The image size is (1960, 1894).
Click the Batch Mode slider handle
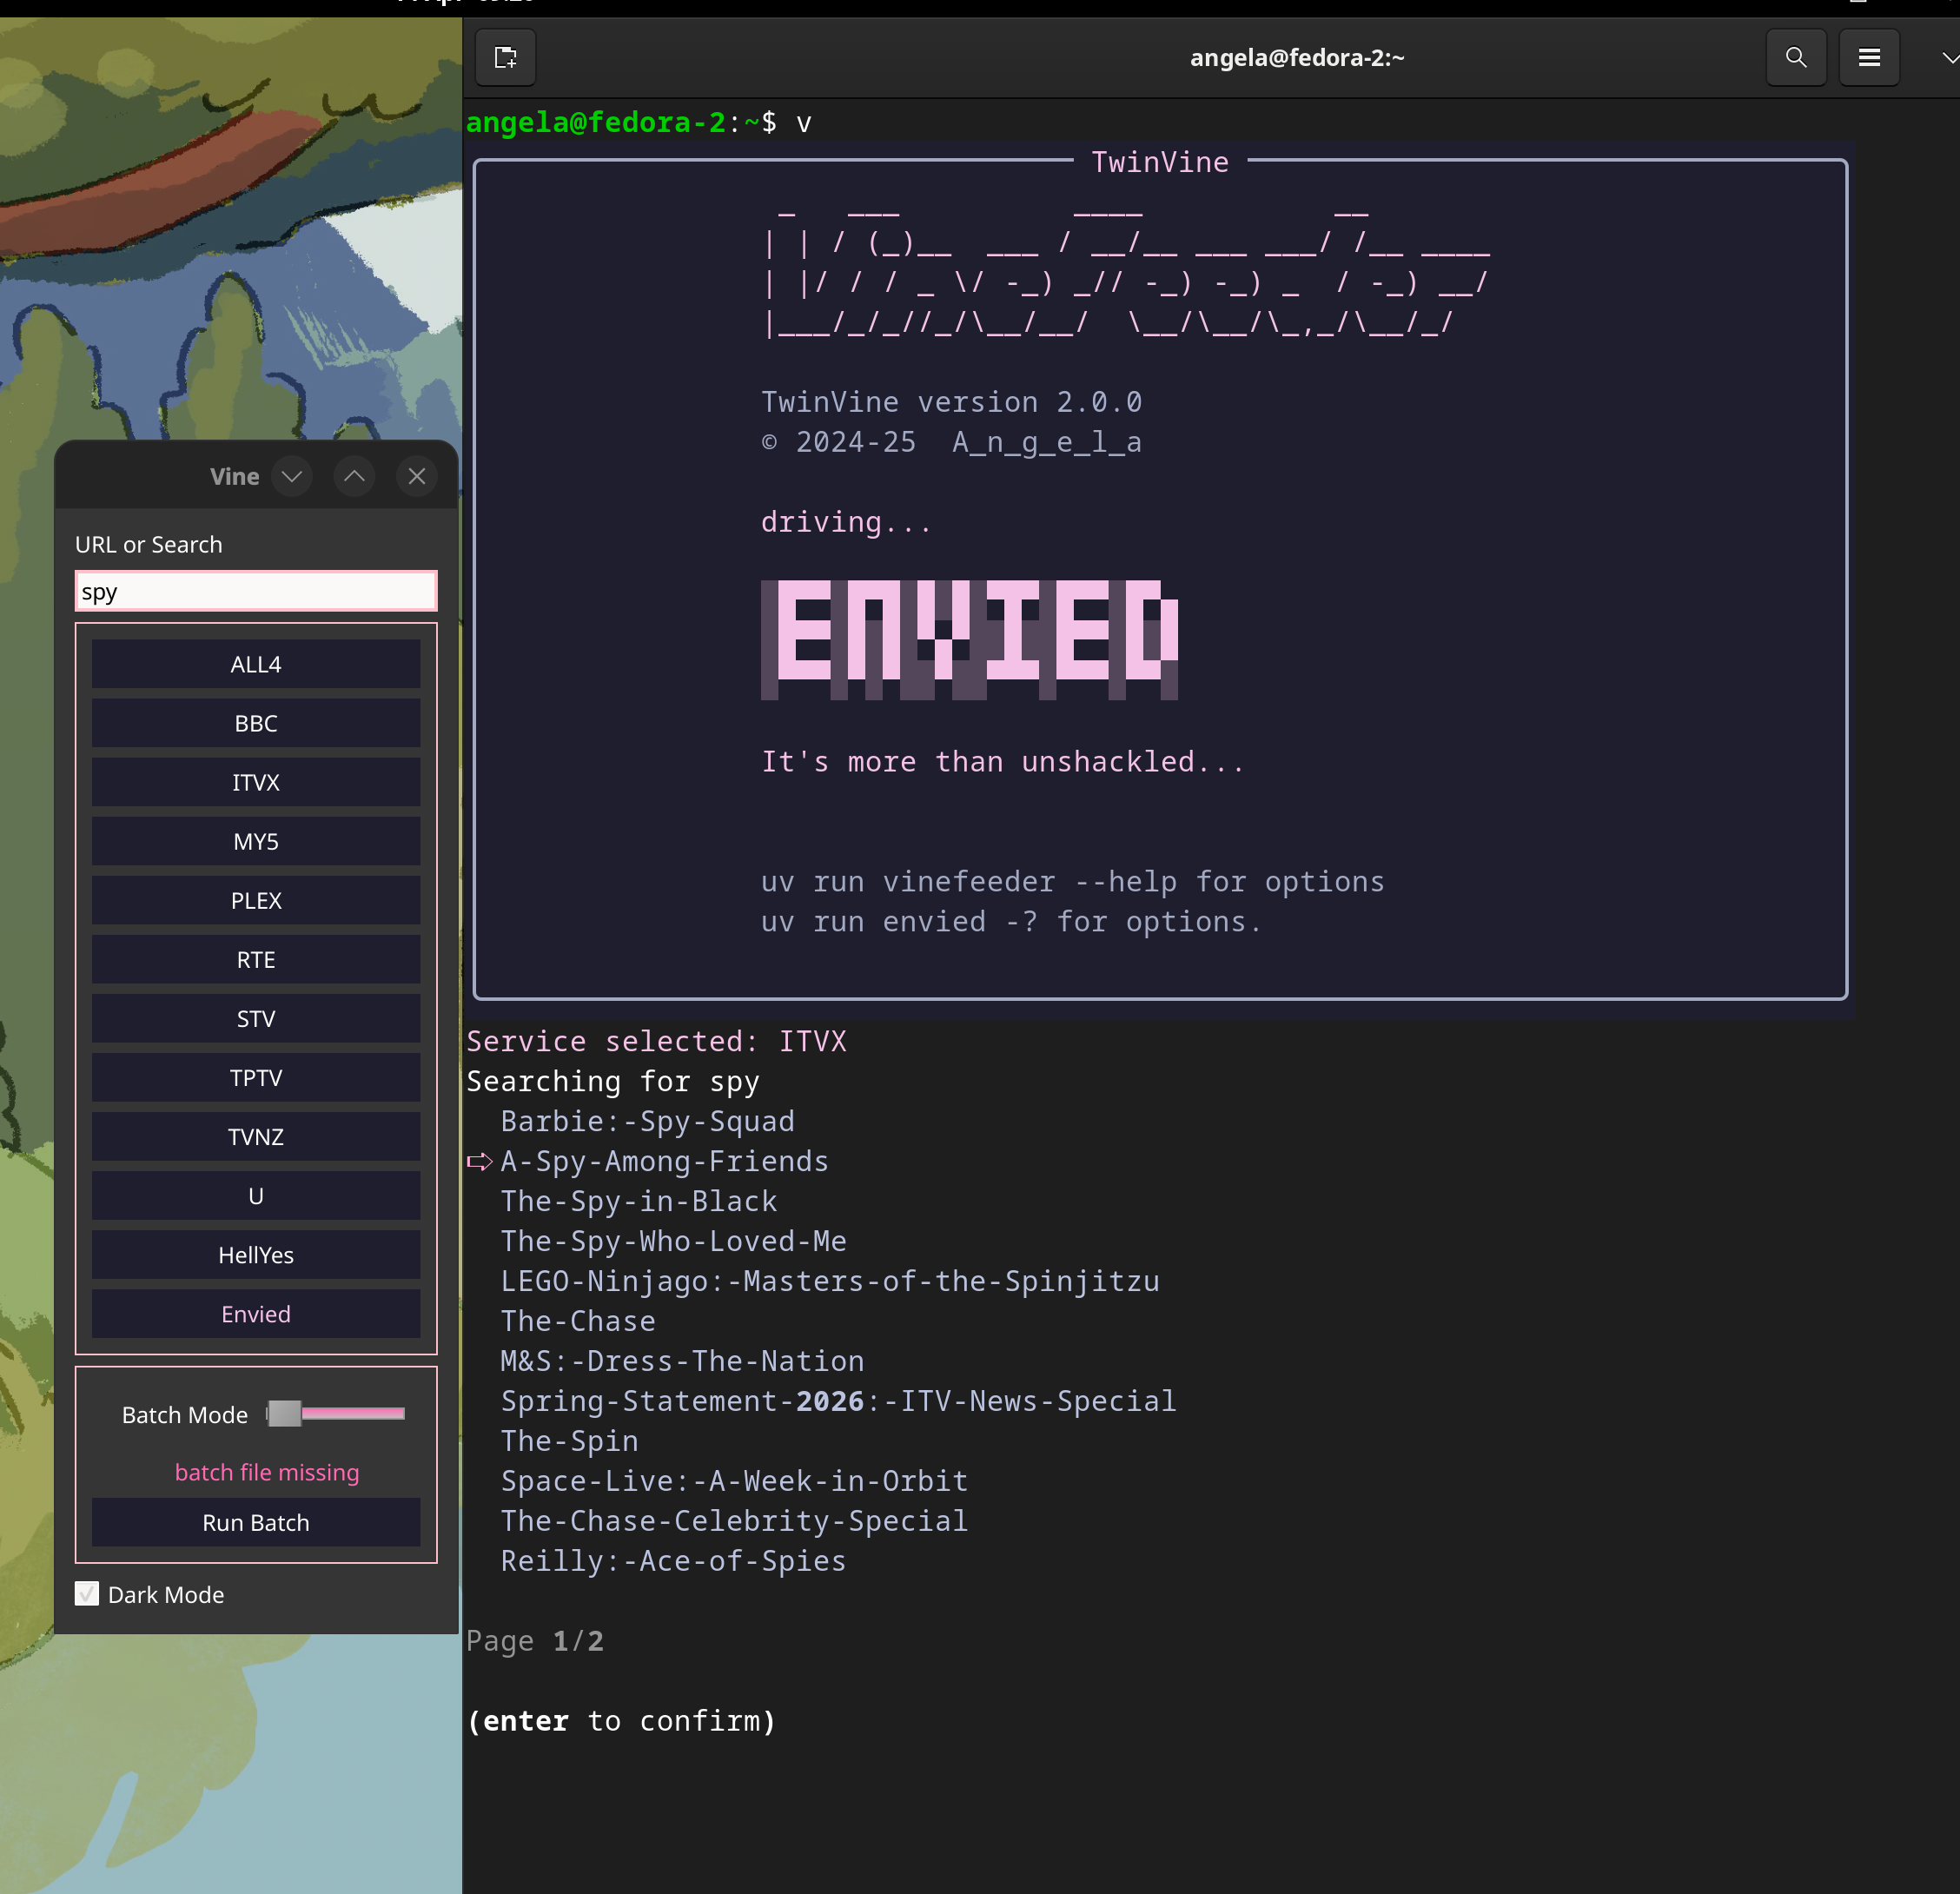(x=284, y=1413)
